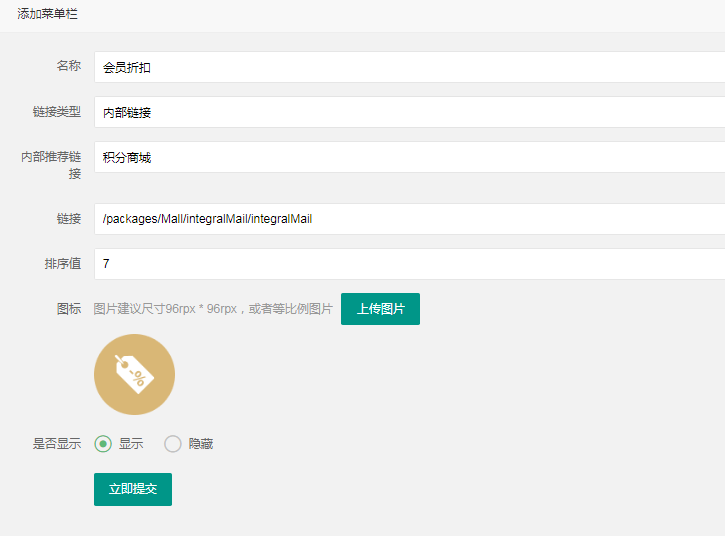This screenshot has width=725, height=536.
Task: Click the 上传图片 upload button
Action: 381,309
